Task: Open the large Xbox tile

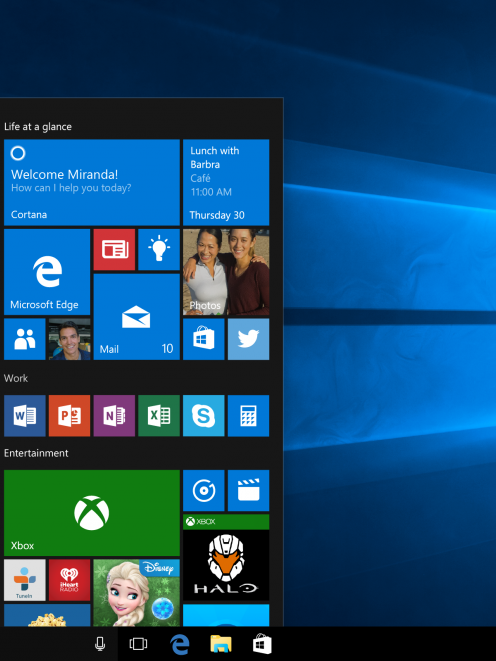Action: (92, 513)
